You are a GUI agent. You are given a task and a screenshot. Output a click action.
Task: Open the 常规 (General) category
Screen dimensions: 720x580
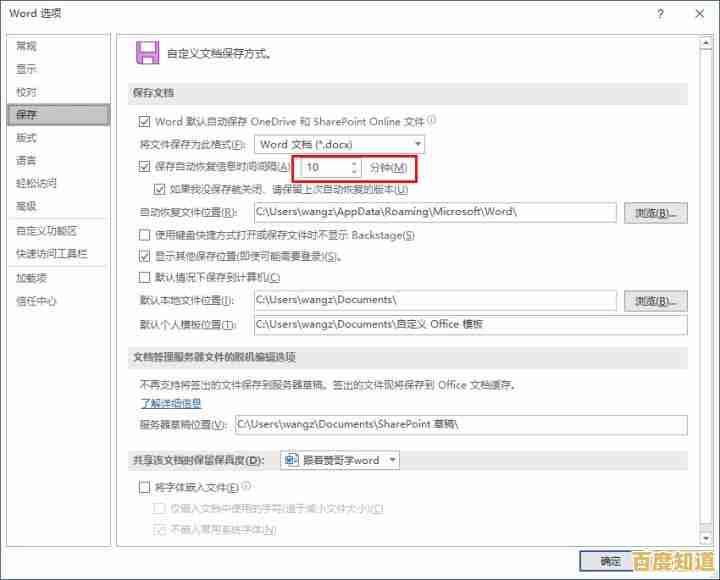[26, 46]
